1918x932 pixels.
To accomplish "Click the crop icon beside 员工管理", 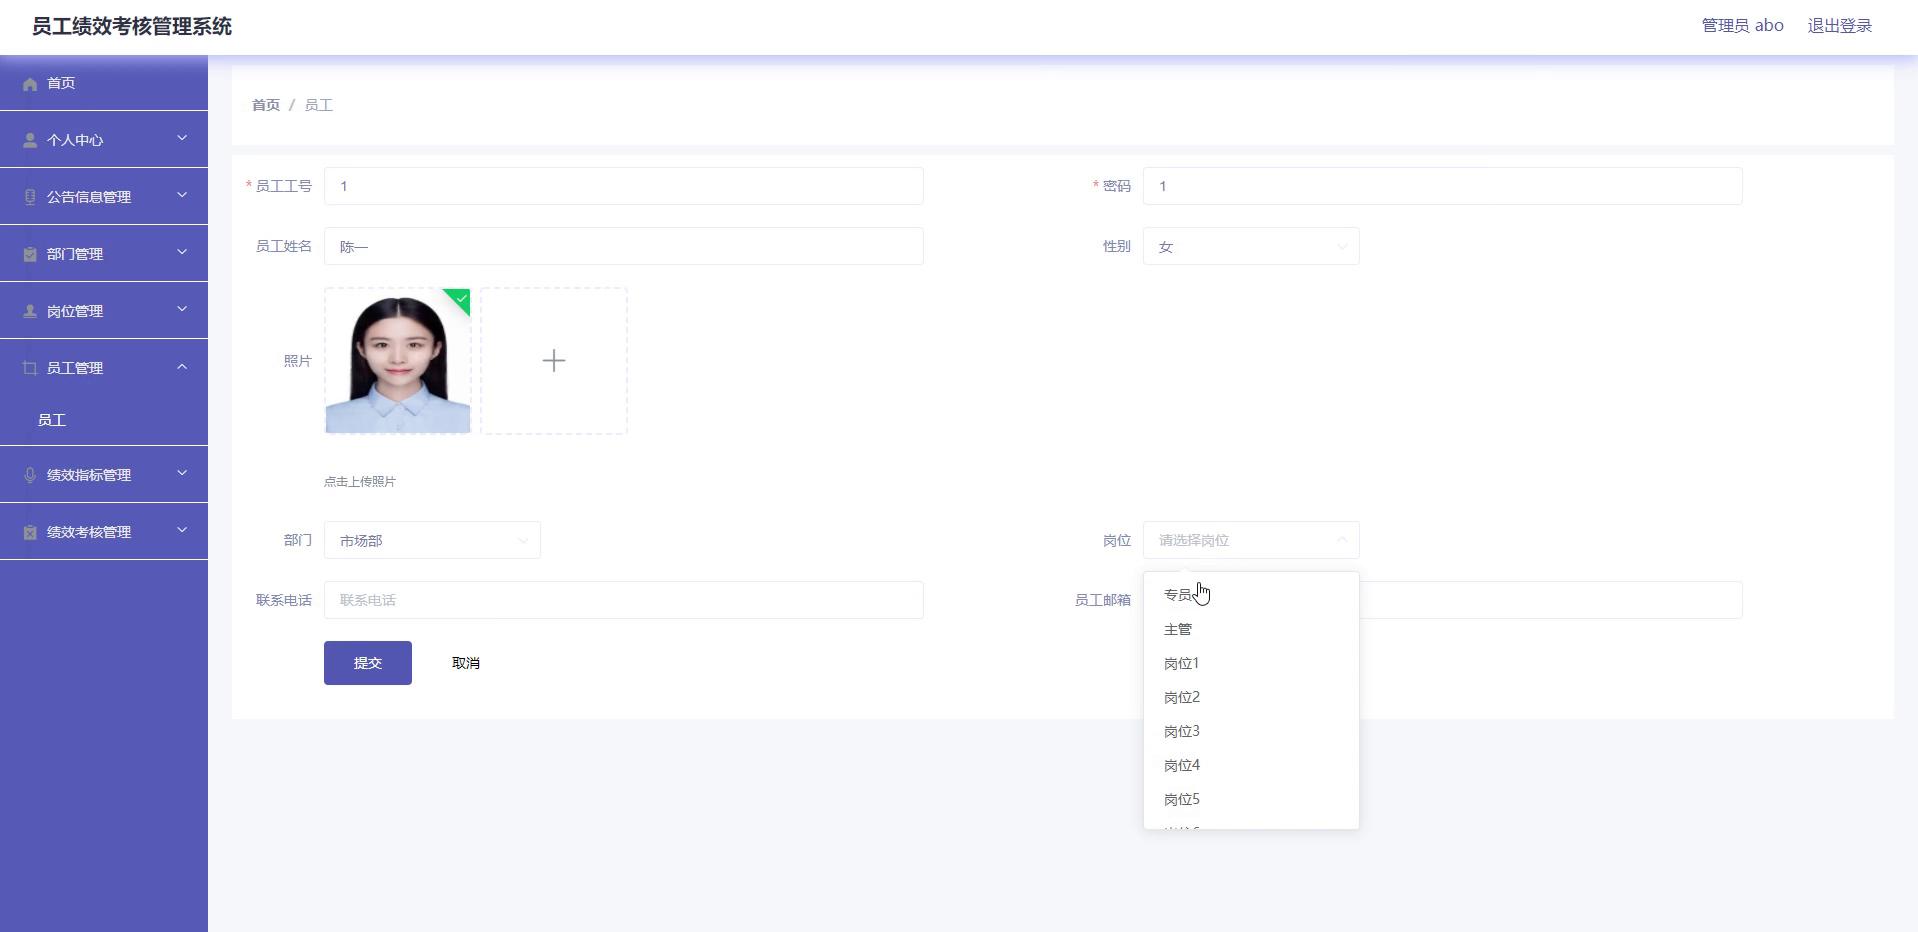I will [30, 369].
